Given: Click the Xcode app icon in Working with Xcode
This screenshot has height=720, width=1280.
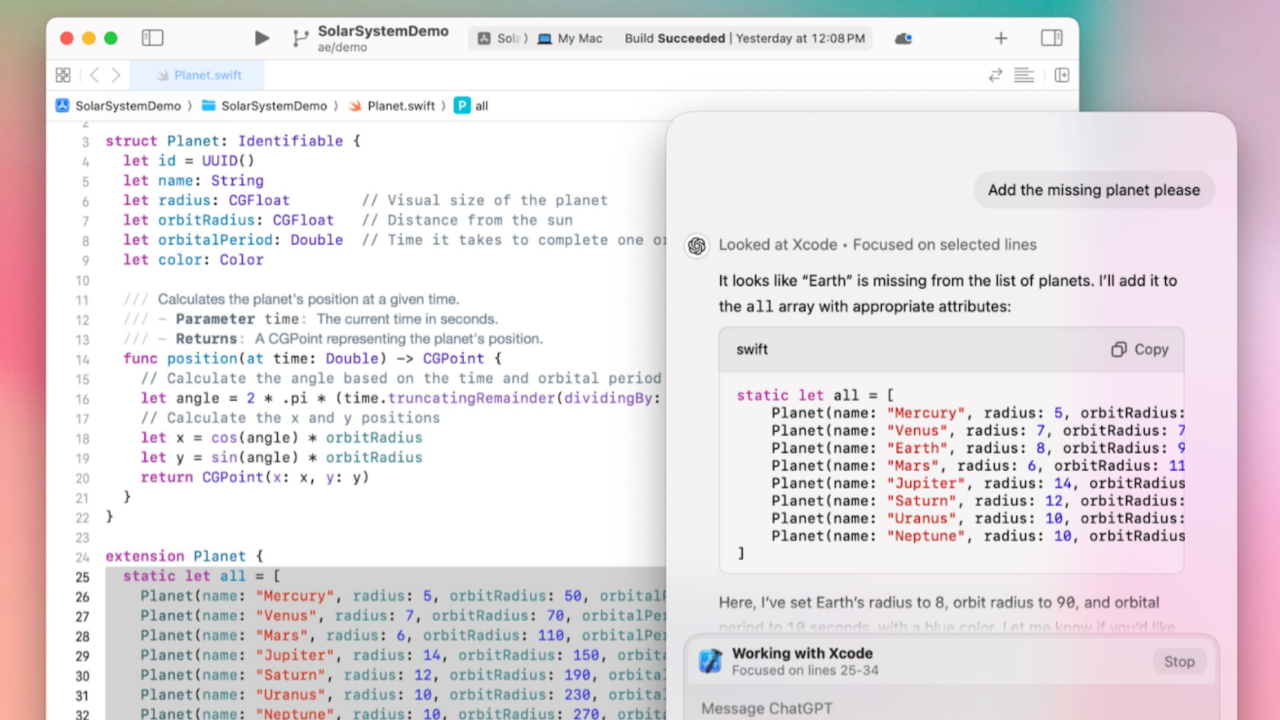Looking at the screenshot, I should click(x=710, y=660).
